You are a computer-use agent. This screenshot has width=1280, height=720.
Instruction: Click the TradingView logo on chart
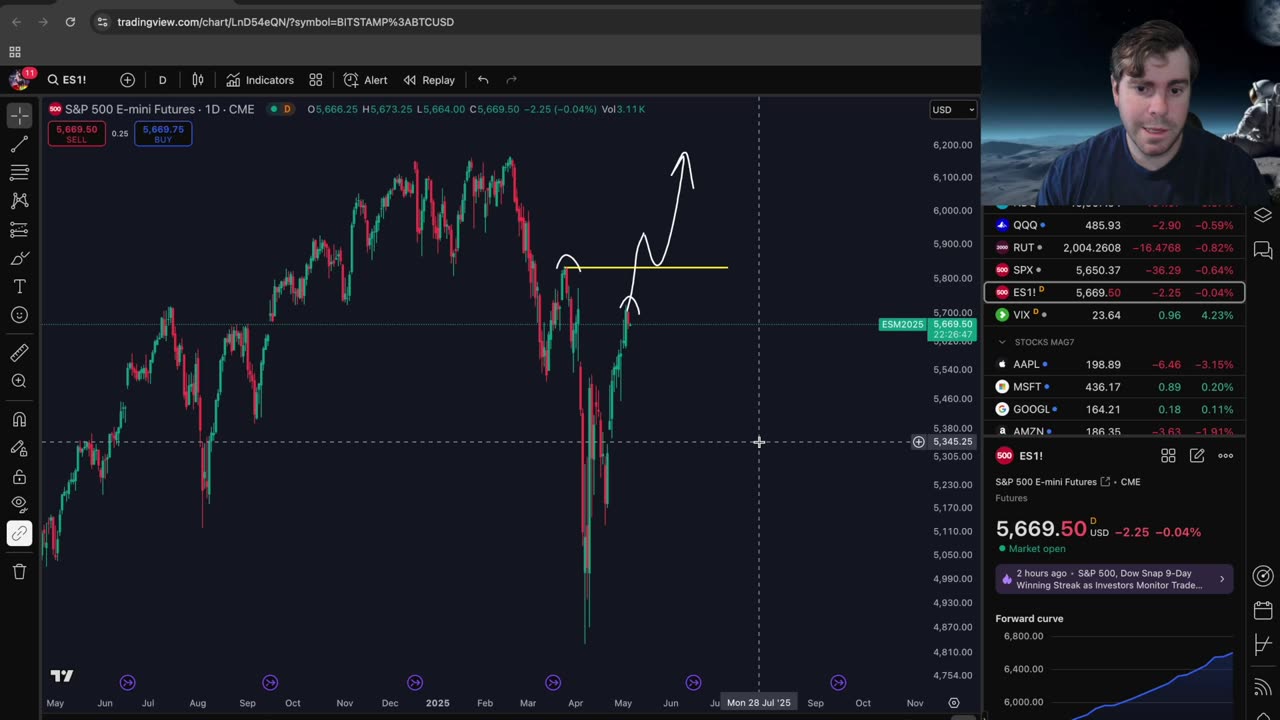click(62, 676)
